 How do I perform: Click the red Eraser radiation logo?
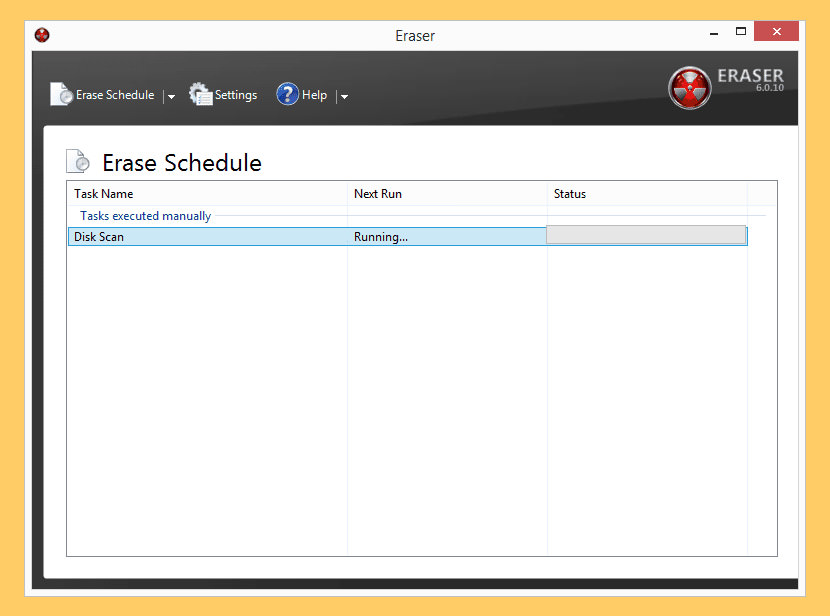(x=689, y=88)
